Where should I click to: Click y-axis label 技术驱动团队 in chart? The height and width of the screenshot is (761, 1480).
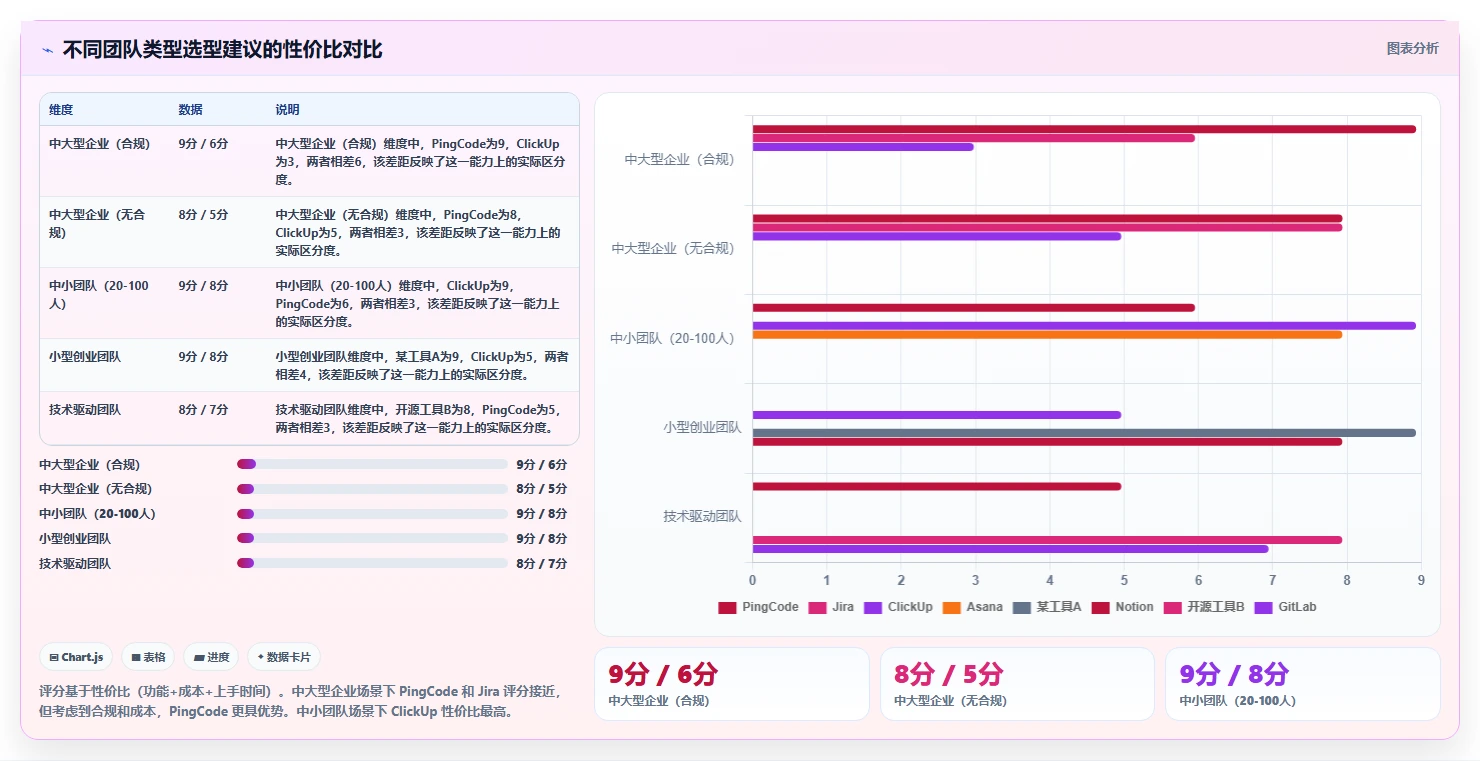702,516
